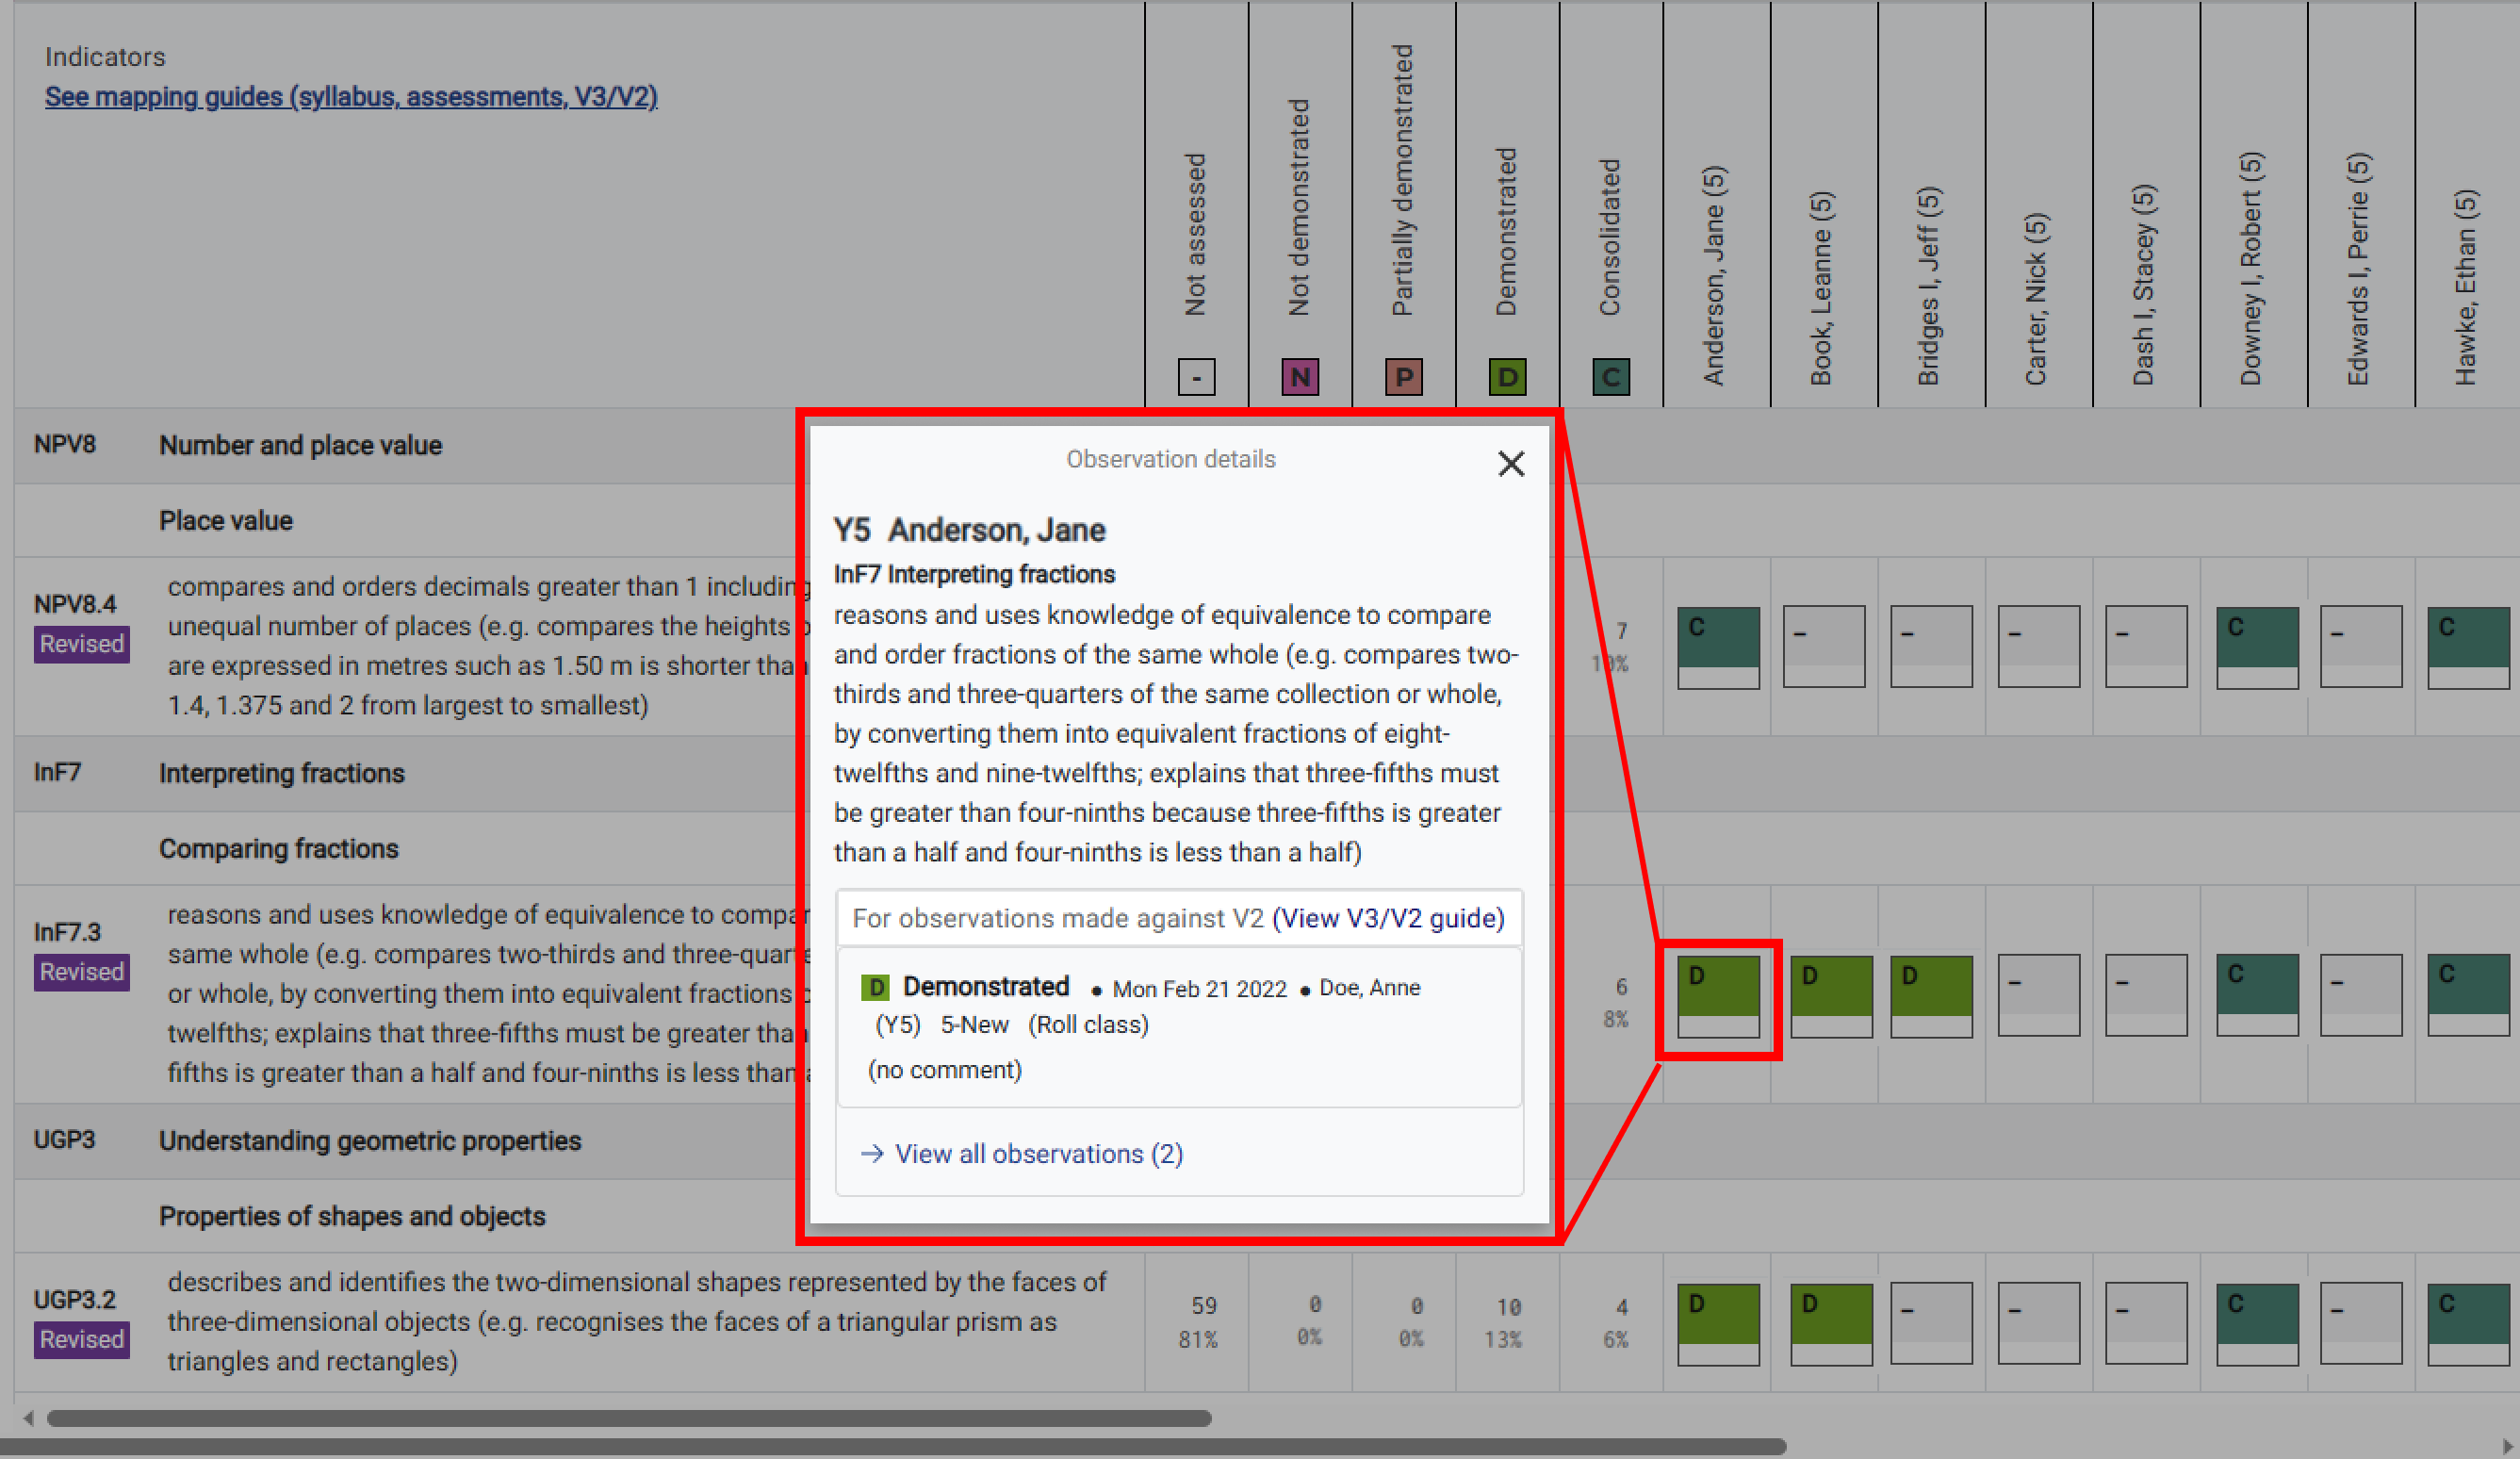This screenshot has width=2520, height=1459.
Task: Click the Revised badge under UGP3.2
Action: (82, 1339)
